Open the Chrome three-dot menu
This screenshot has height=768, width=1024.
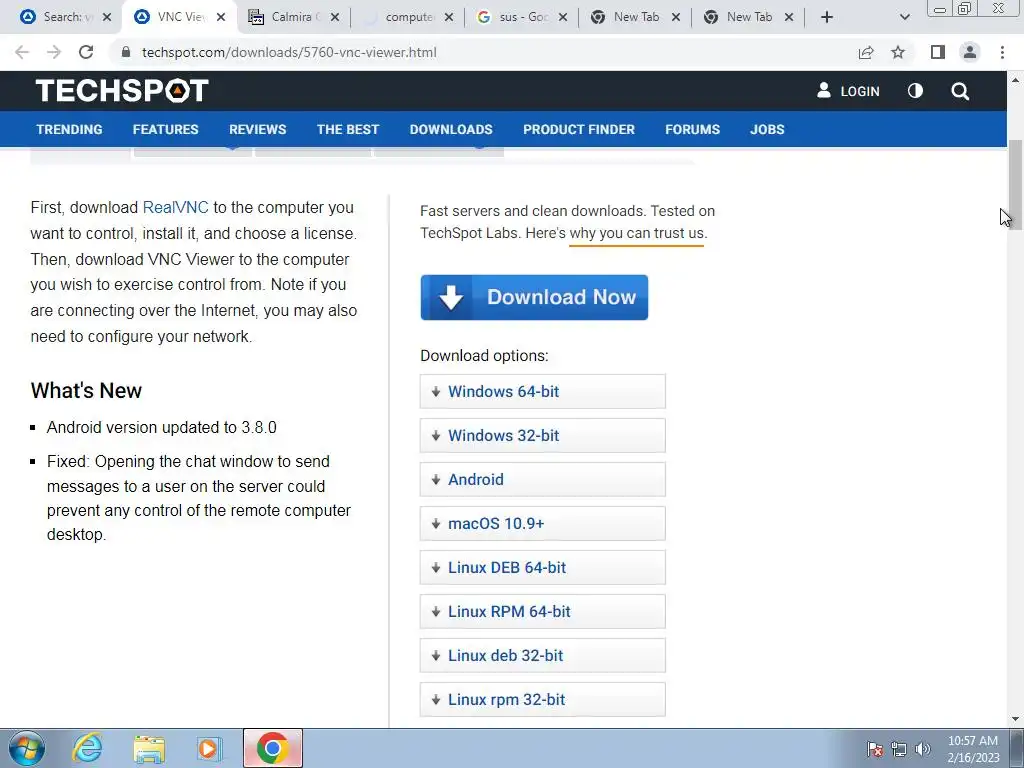point(1002,52)
